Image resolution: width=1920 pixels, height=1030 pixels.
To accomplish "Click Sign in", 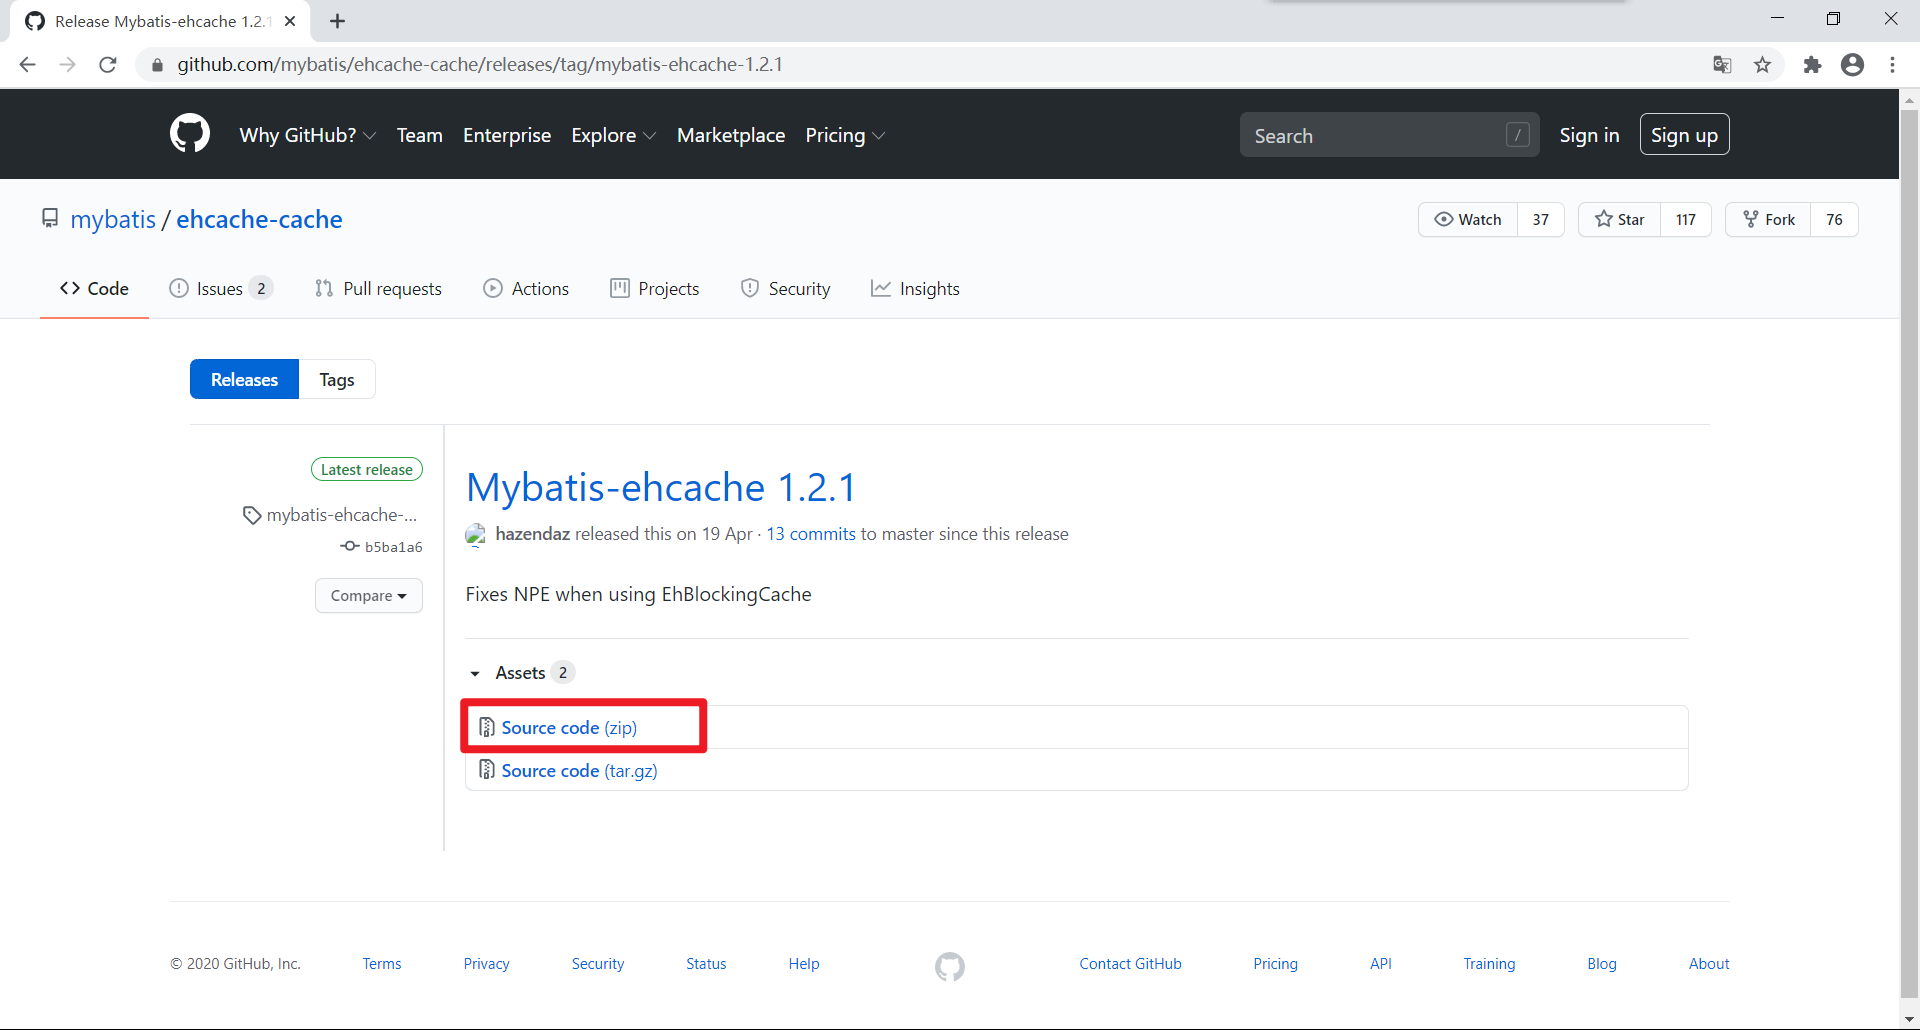I will tap(1589, 135).
